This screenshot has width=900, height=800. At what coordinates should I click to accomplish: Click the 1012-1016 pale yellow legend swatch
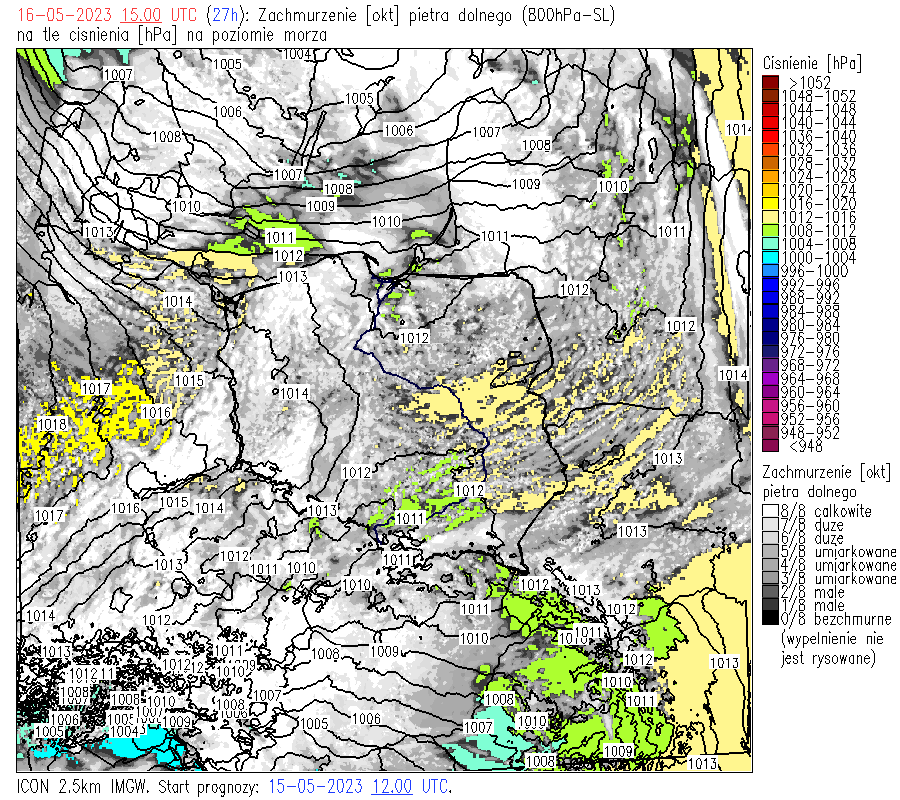pyautogui.click(x=770, y=217)
